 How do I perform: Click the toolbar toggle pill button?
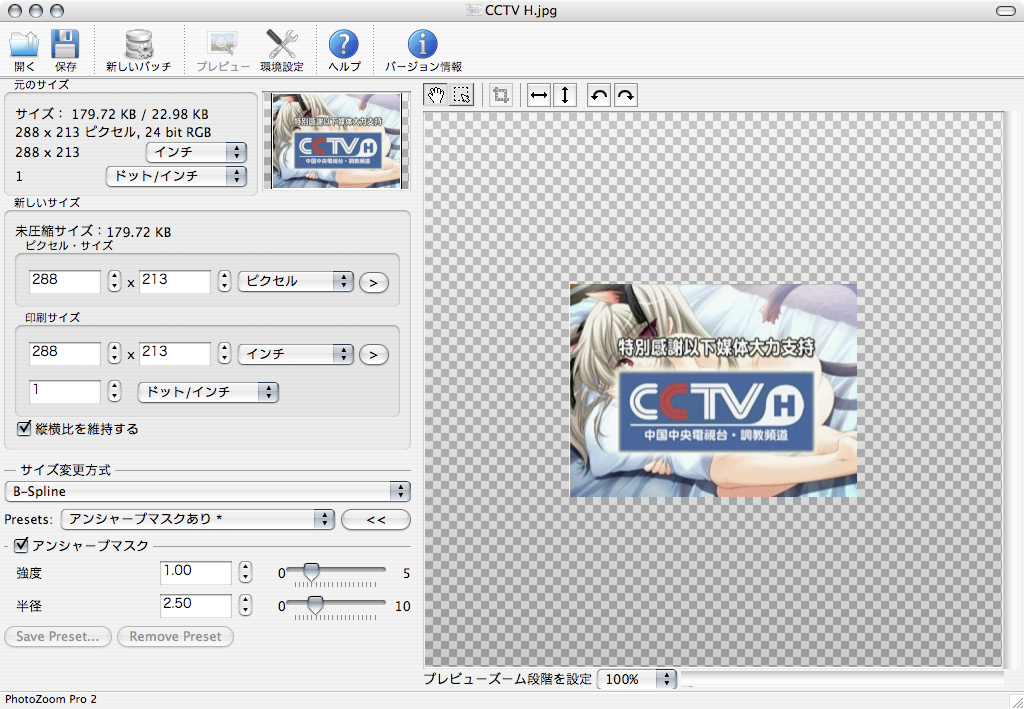[1006, 11]
